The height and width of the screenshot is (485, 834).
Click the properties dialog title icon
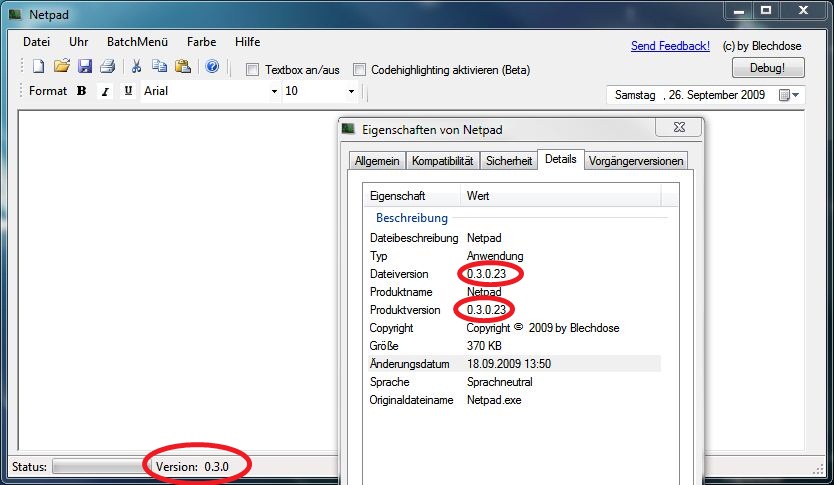coord(348,129)
